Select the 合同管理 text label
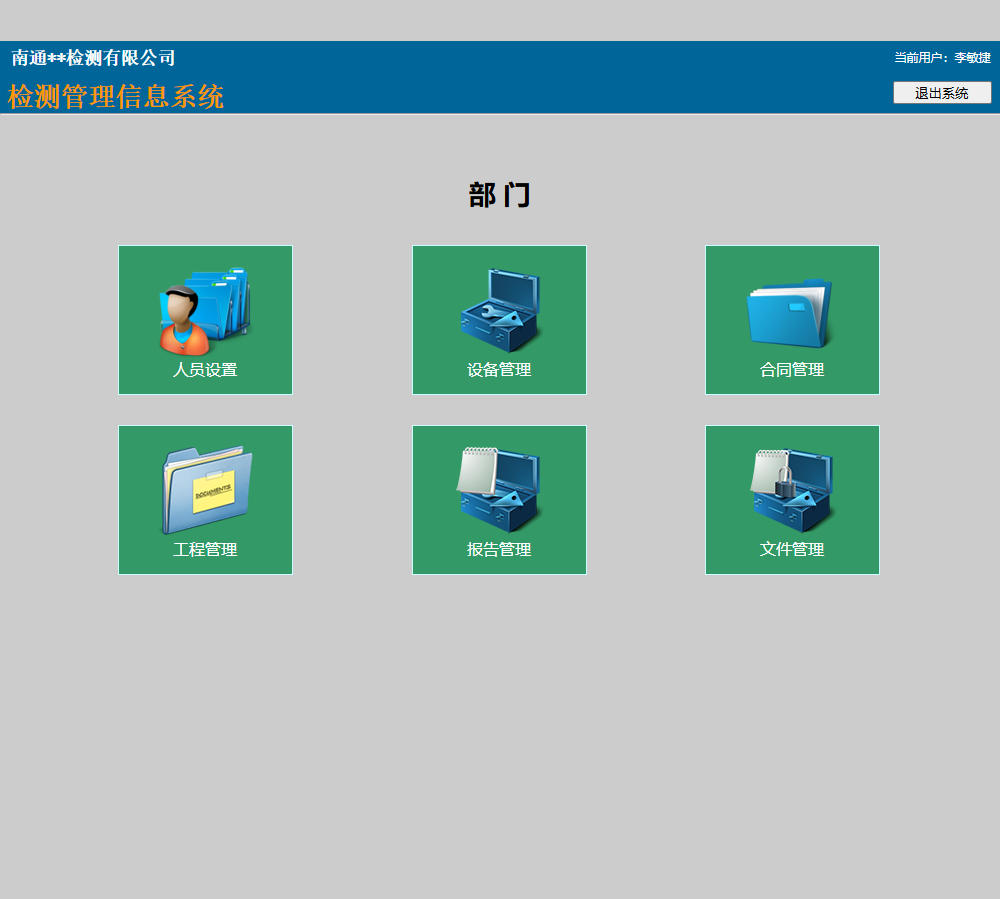Screen dimensions: 1000x899 [792, 370]
